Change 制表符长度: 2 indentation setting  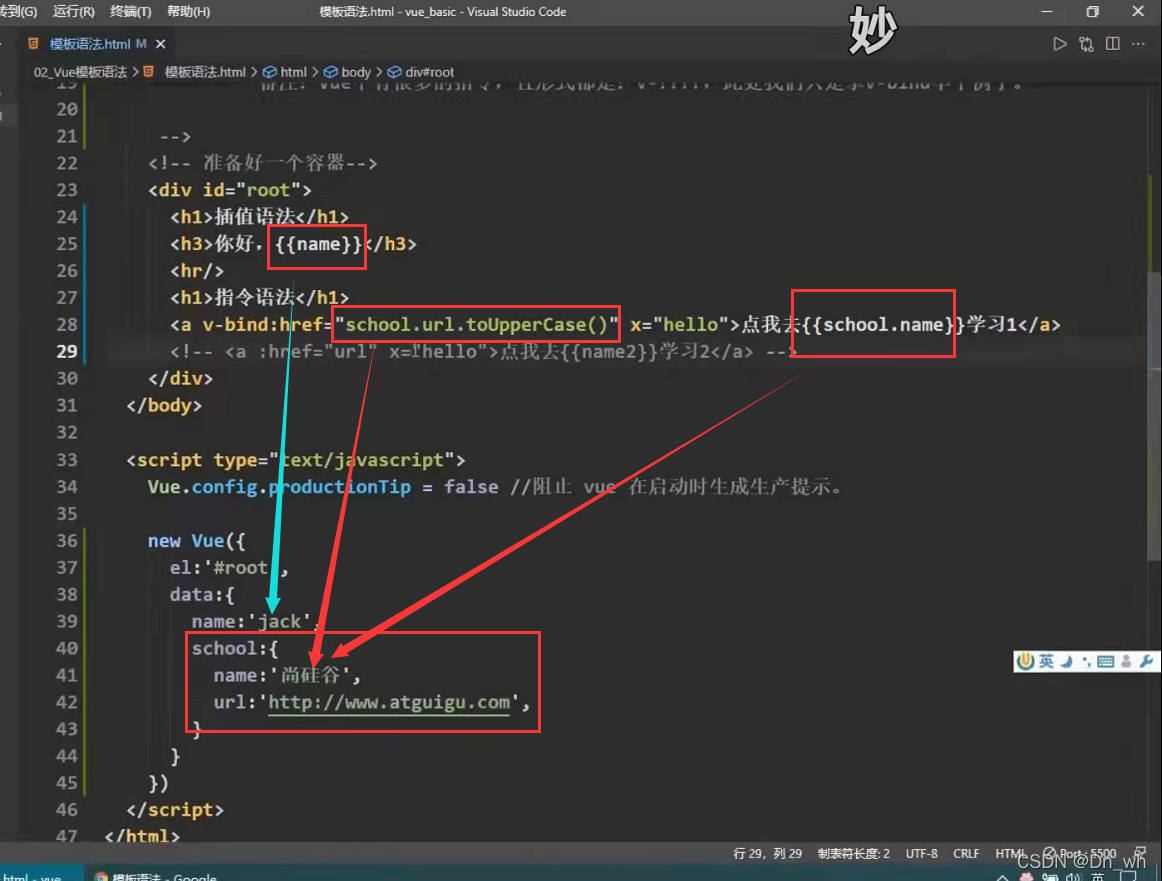click(854, 854)
